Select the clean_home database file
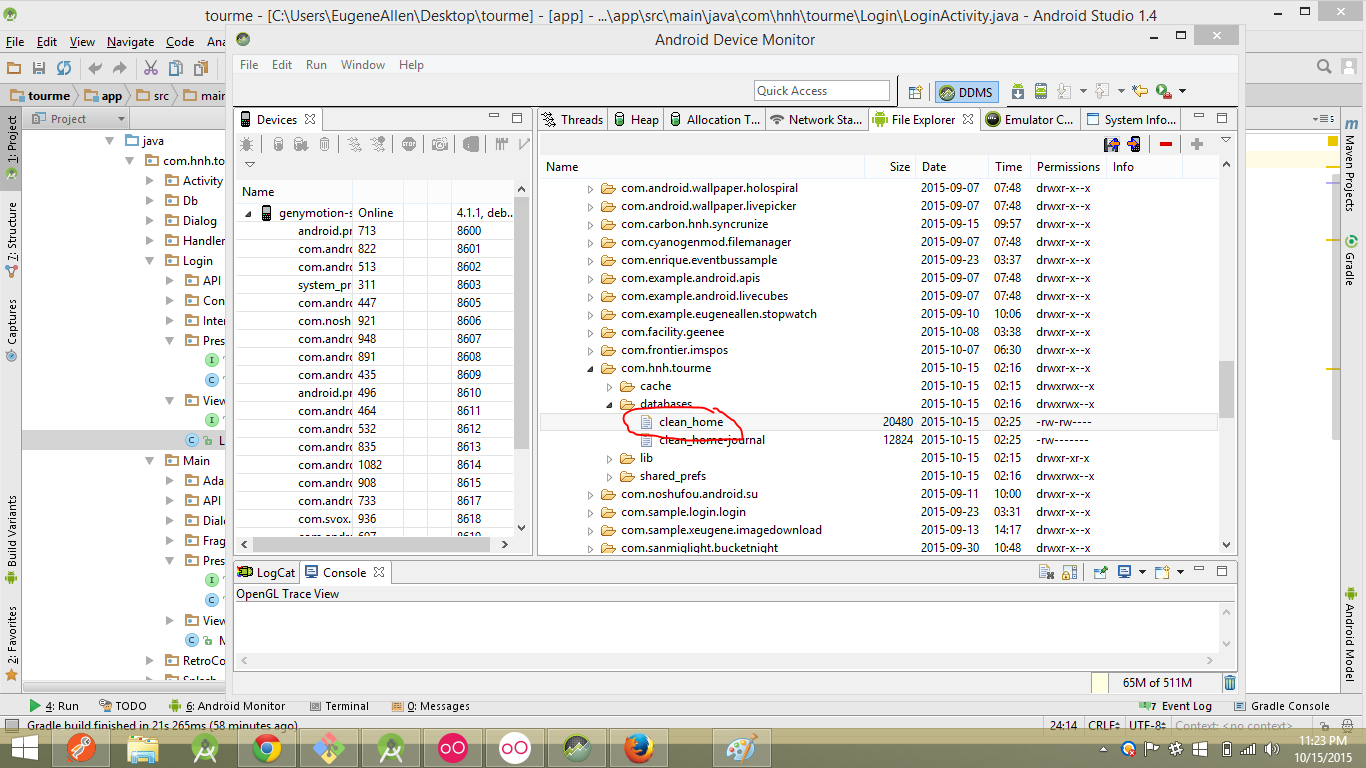Image resolution: width=1366 pixels, height=768 pixels. pos(691,422)
